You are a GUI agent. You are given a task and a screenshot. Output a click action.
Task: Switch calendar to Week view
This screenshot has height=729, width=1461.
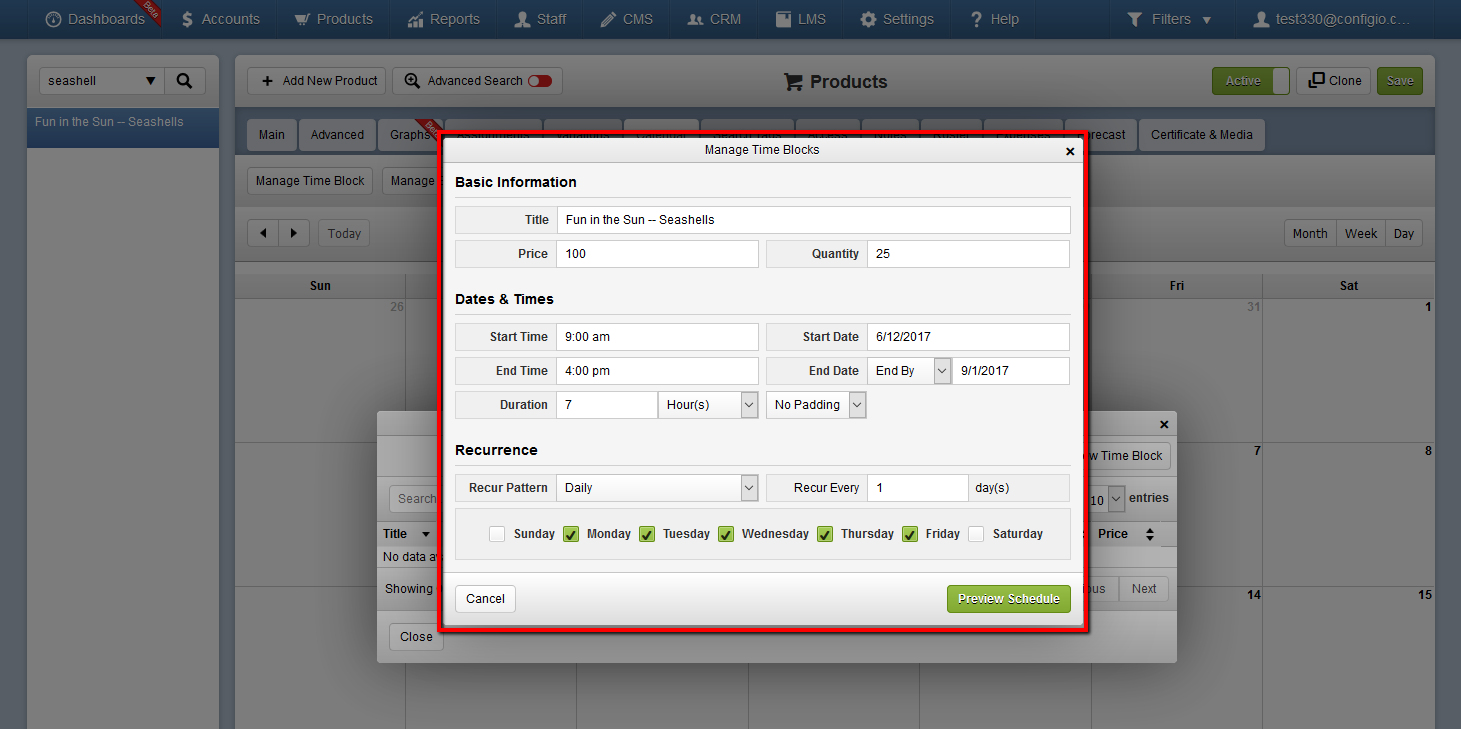coord(1360,233)
